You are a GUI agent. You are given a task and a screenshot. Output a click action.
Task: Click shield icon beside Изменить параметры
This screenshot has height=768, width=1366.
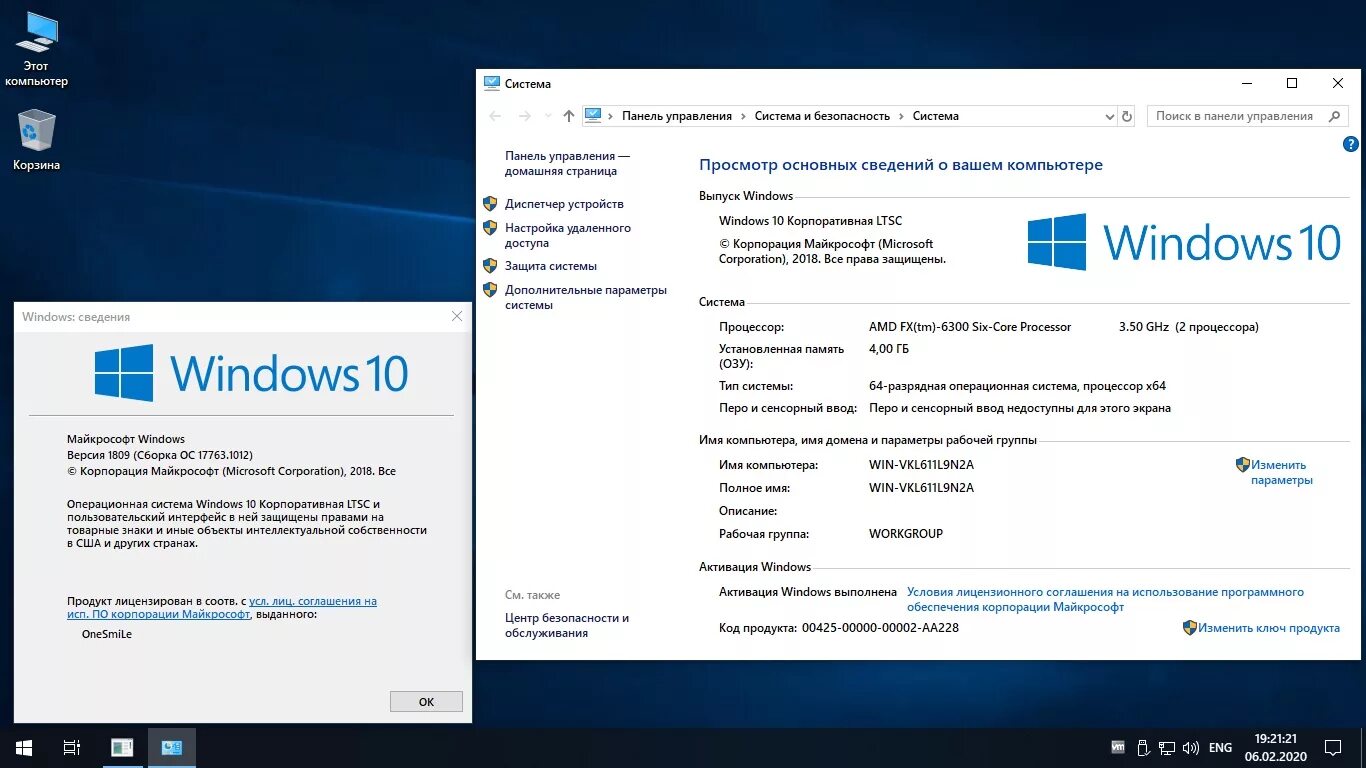(x=1243, y=465)
